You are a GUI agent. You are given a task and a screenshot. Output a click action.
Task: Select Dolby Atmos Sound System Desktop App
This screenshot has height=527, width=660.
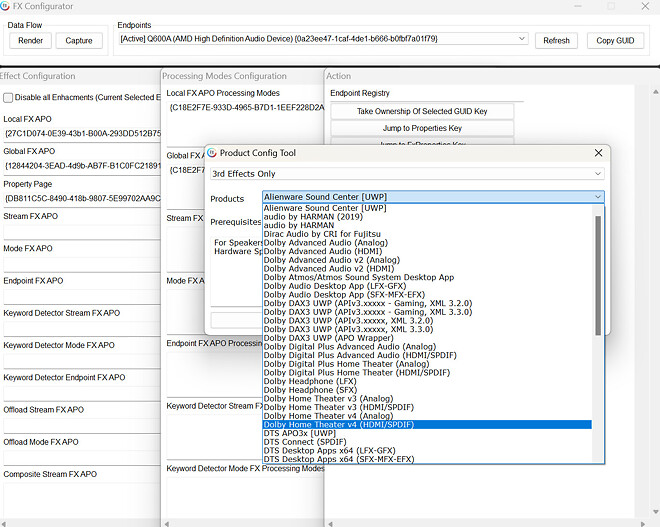358,277
